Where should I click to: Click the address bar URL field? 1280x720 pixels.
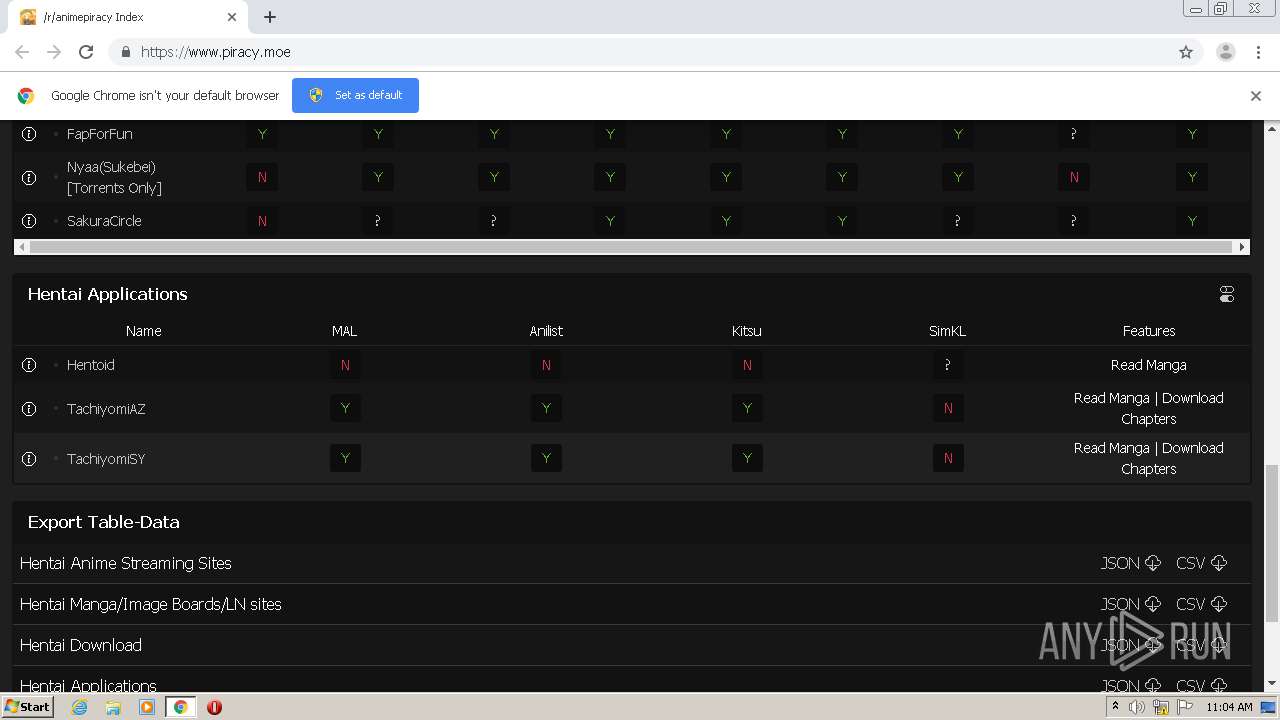tap(640, 52)
